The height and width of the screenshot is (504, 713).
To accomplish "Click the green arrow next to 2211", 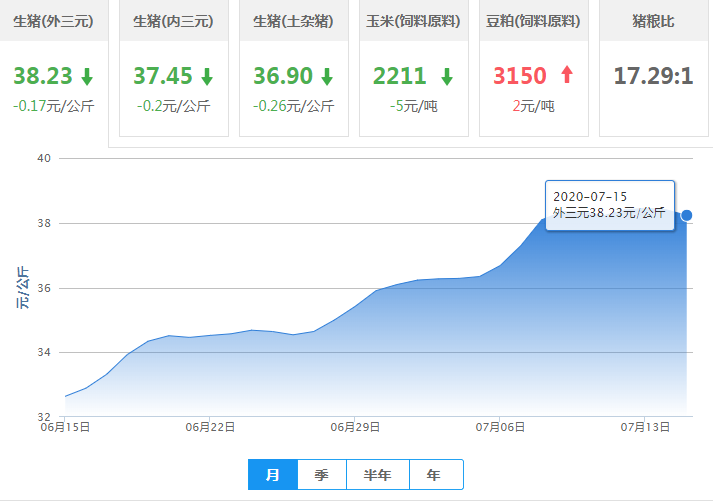I will [447, 76].
